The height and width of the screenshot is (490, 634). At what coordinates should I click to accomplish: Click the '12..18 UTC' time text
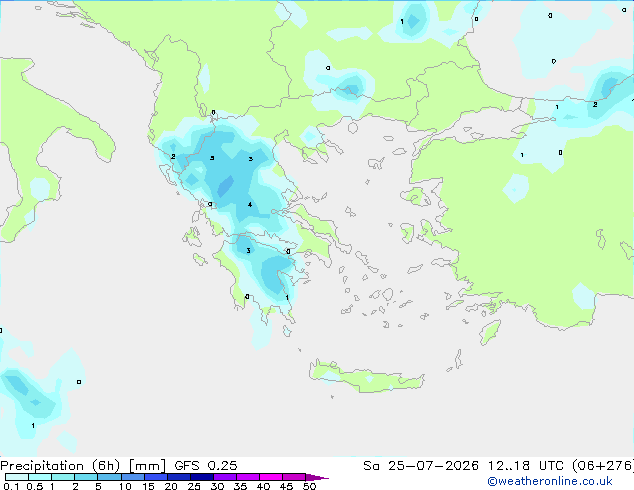pos(526,466)
